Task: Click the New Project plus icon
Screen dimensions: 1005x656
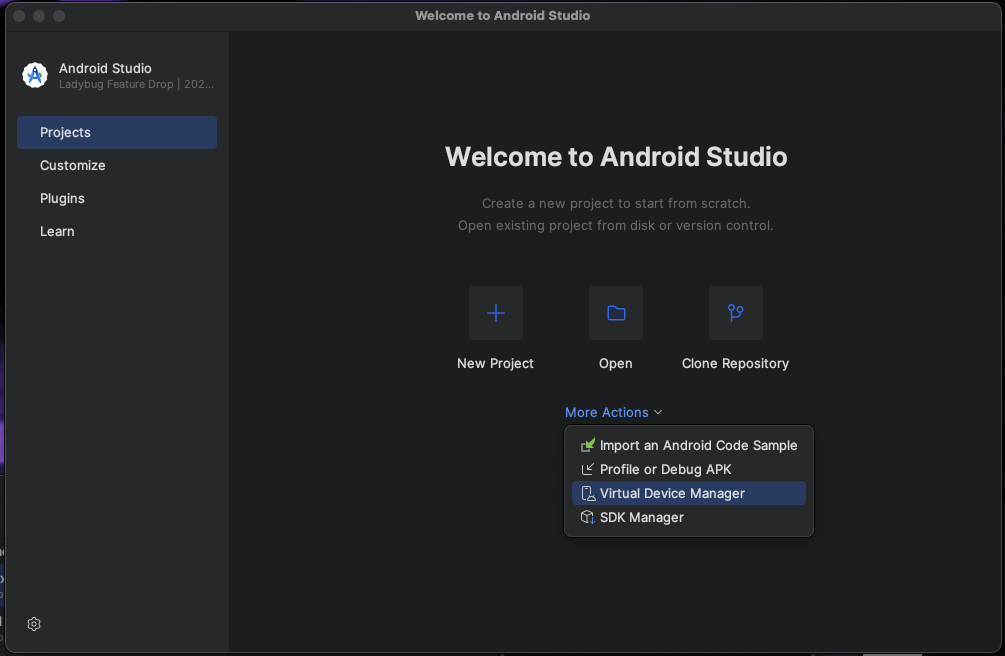Action: coord(495,313)
